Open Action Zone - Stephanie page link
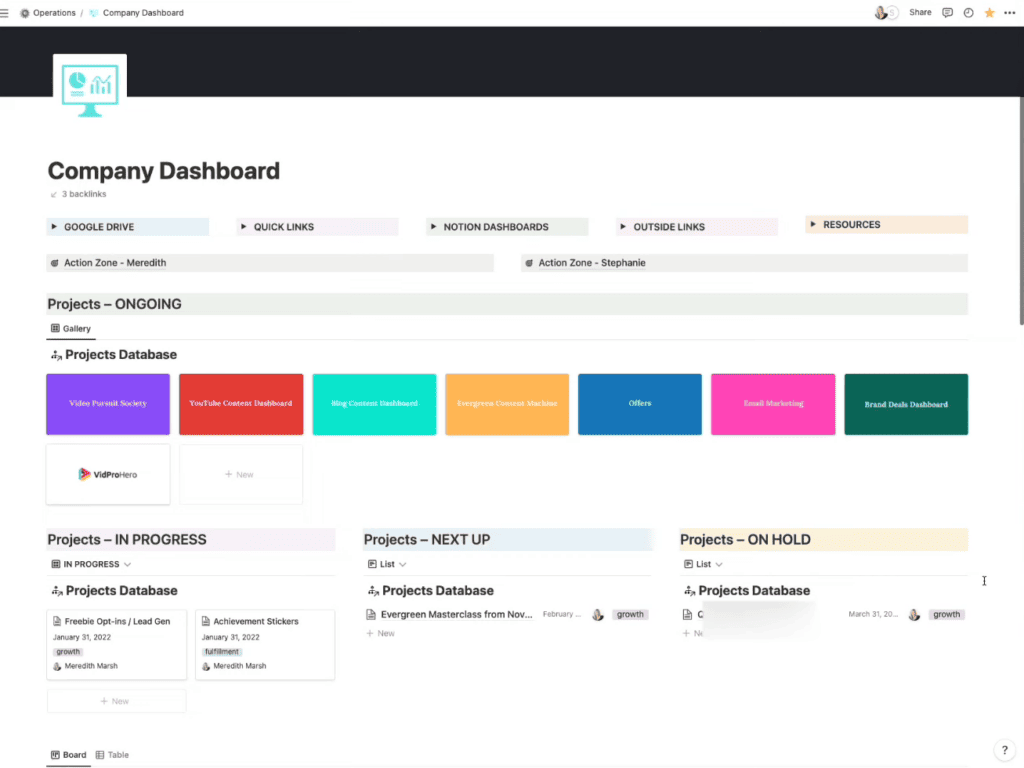The height and width of the screenshot is (768, 1024). (x=592, y=263)
